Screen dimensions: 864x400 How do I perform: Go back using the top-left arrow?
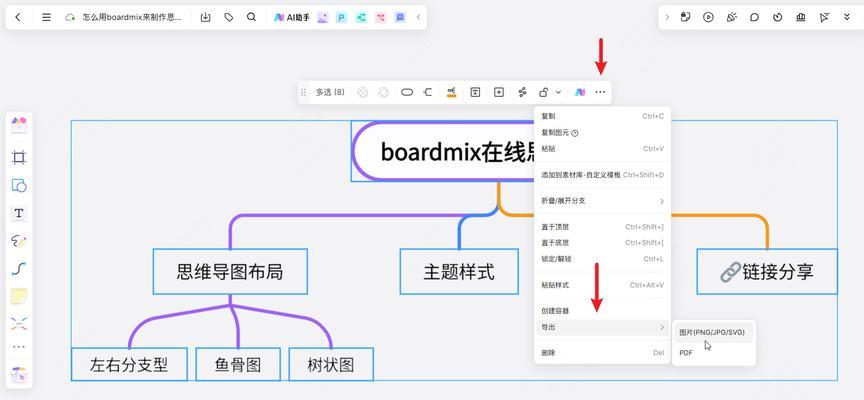[x=18, y=17]
